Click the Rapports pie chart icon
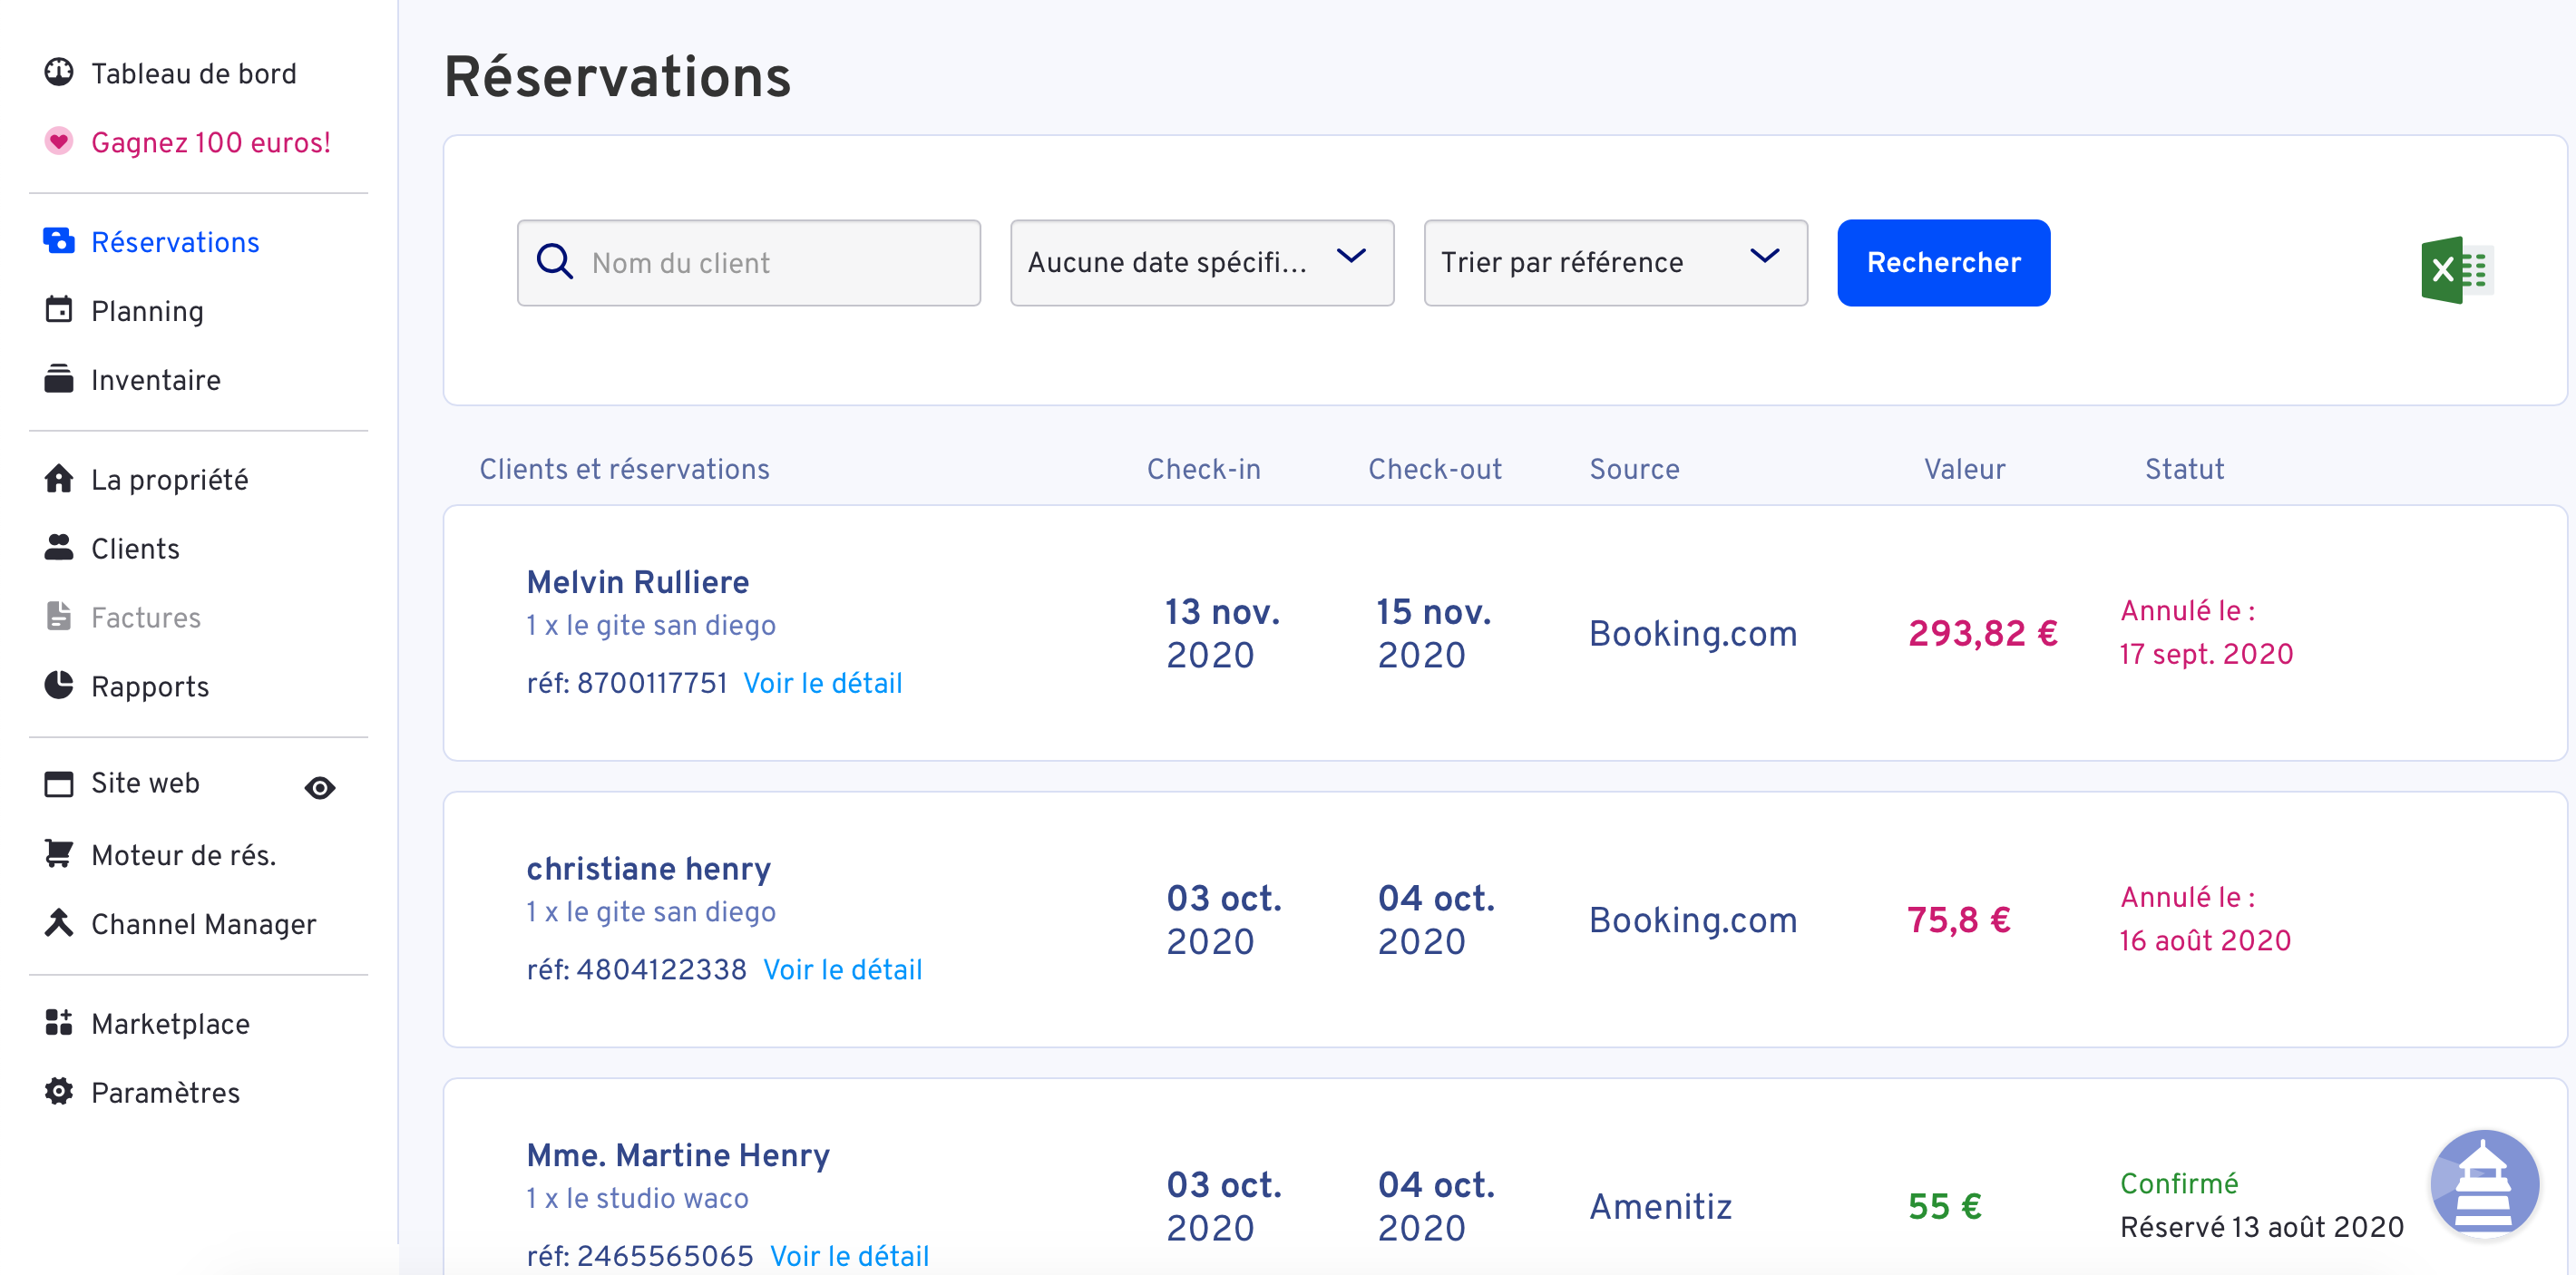Viewport: 2576px width, 1275px height. 59,685
